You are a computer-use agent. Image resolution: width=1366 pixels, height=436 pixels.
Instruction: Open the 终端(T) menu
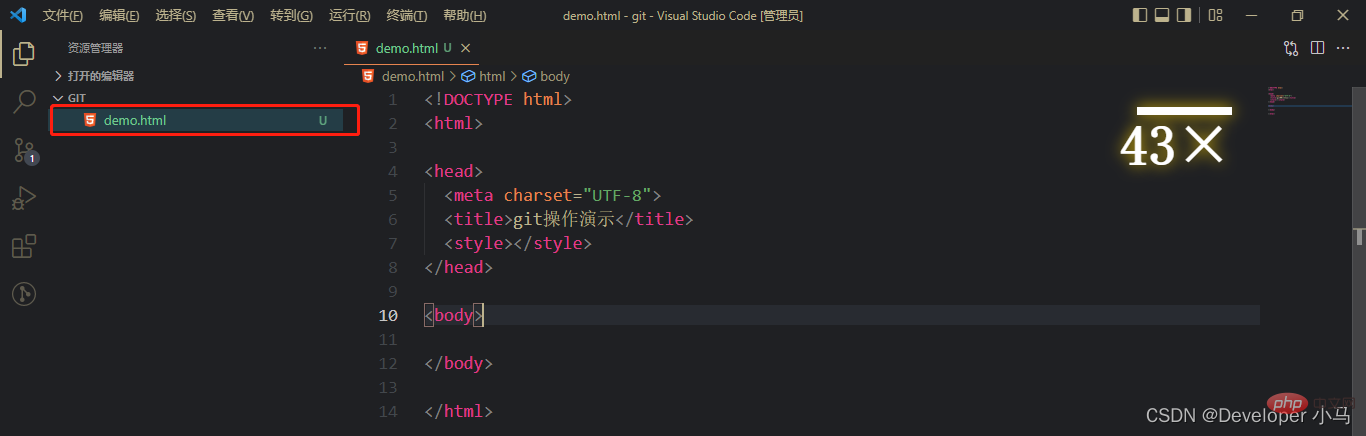(x=406, y=16)
